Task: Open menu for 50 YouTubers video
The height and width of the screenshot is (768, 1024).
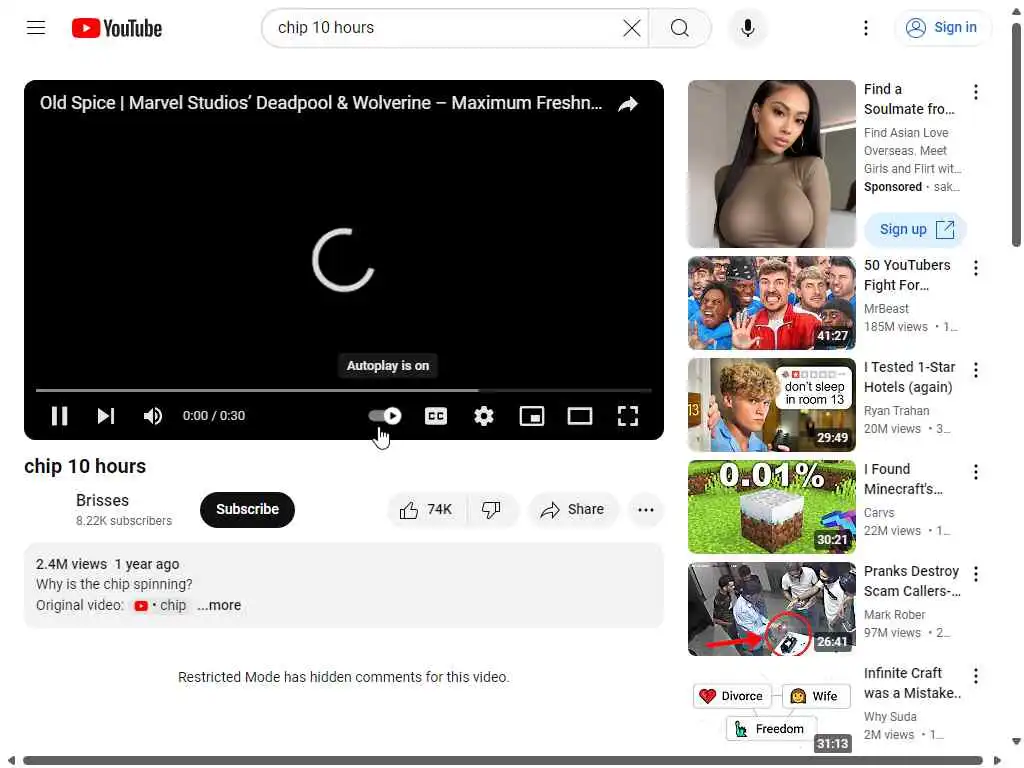Action: tap(976, 268)
